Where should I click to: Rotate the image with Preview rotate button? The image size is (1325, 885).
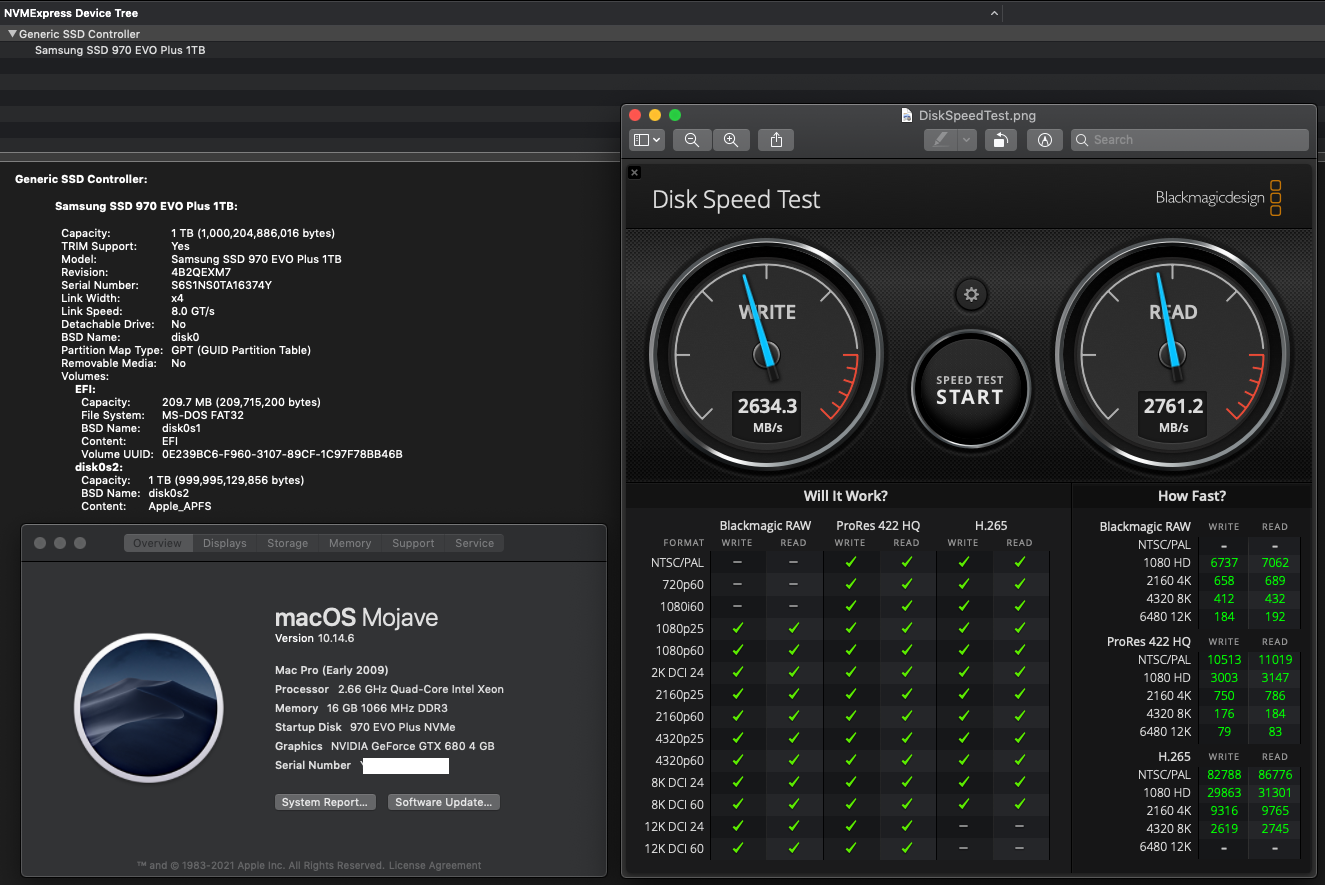click(x=1001, y=140)
